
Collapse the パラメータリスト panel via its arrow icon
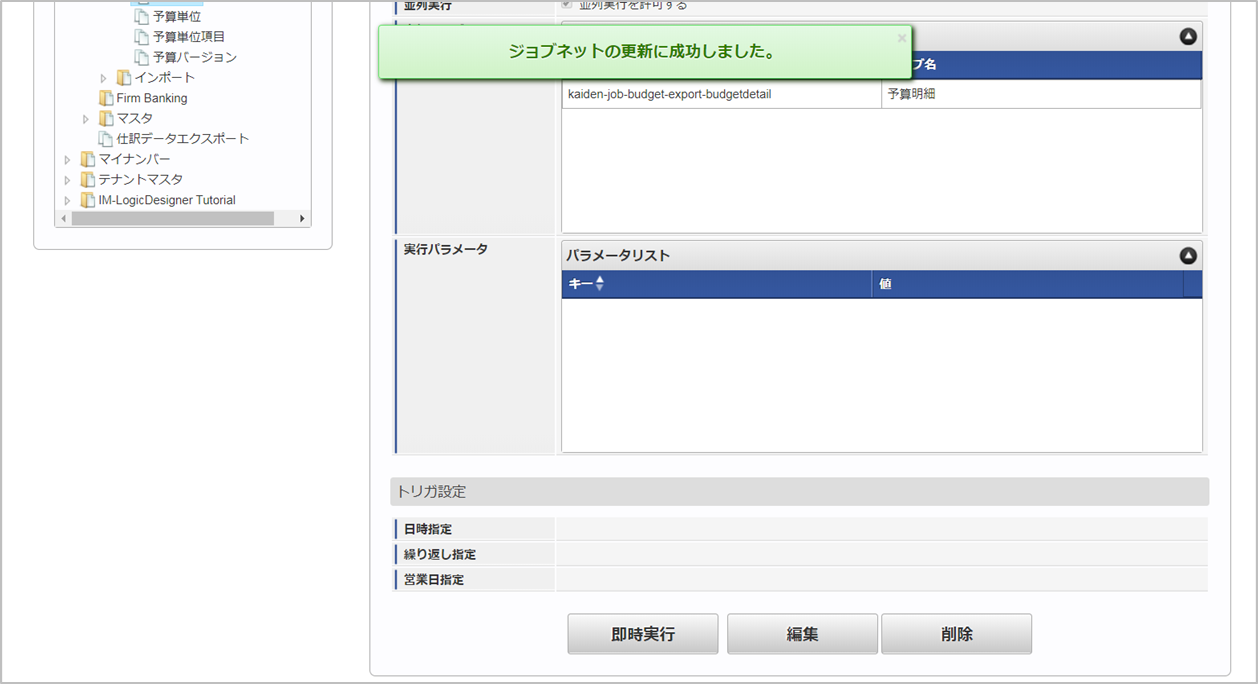point(1187,255)
